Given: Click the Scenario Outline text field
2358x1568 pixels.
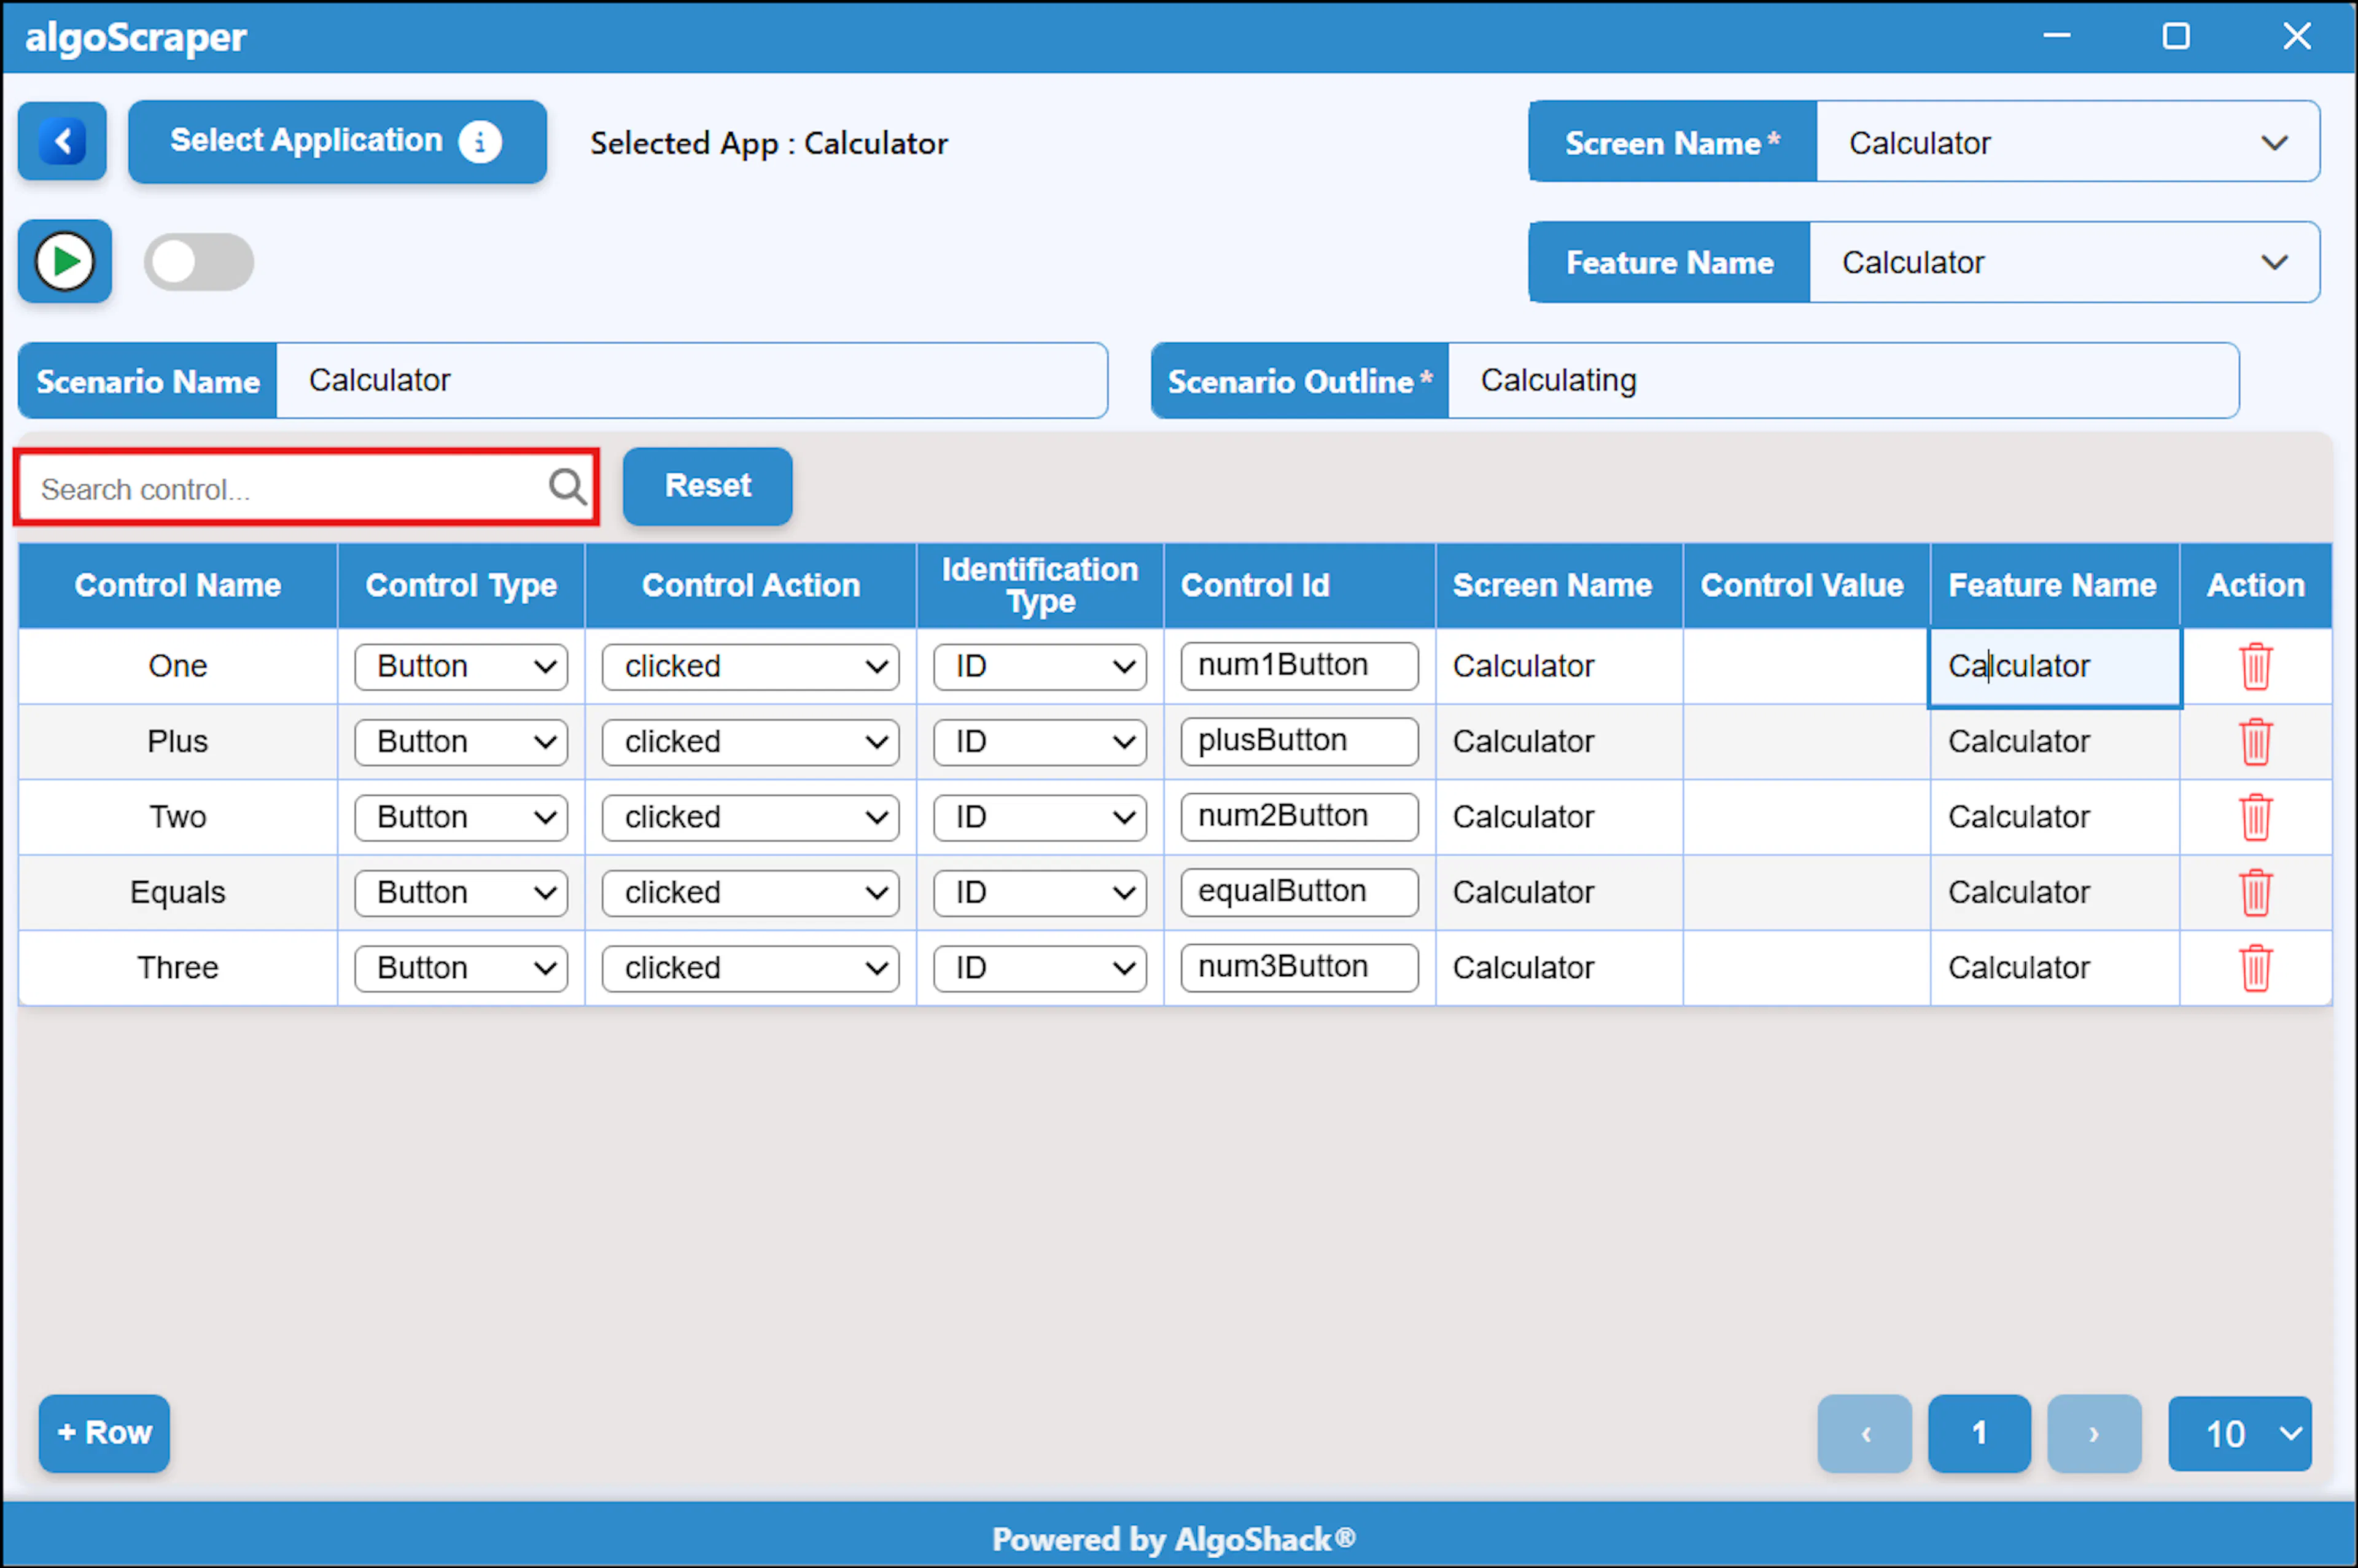Looking at the screenshot, I should [x=1843, y=380].
